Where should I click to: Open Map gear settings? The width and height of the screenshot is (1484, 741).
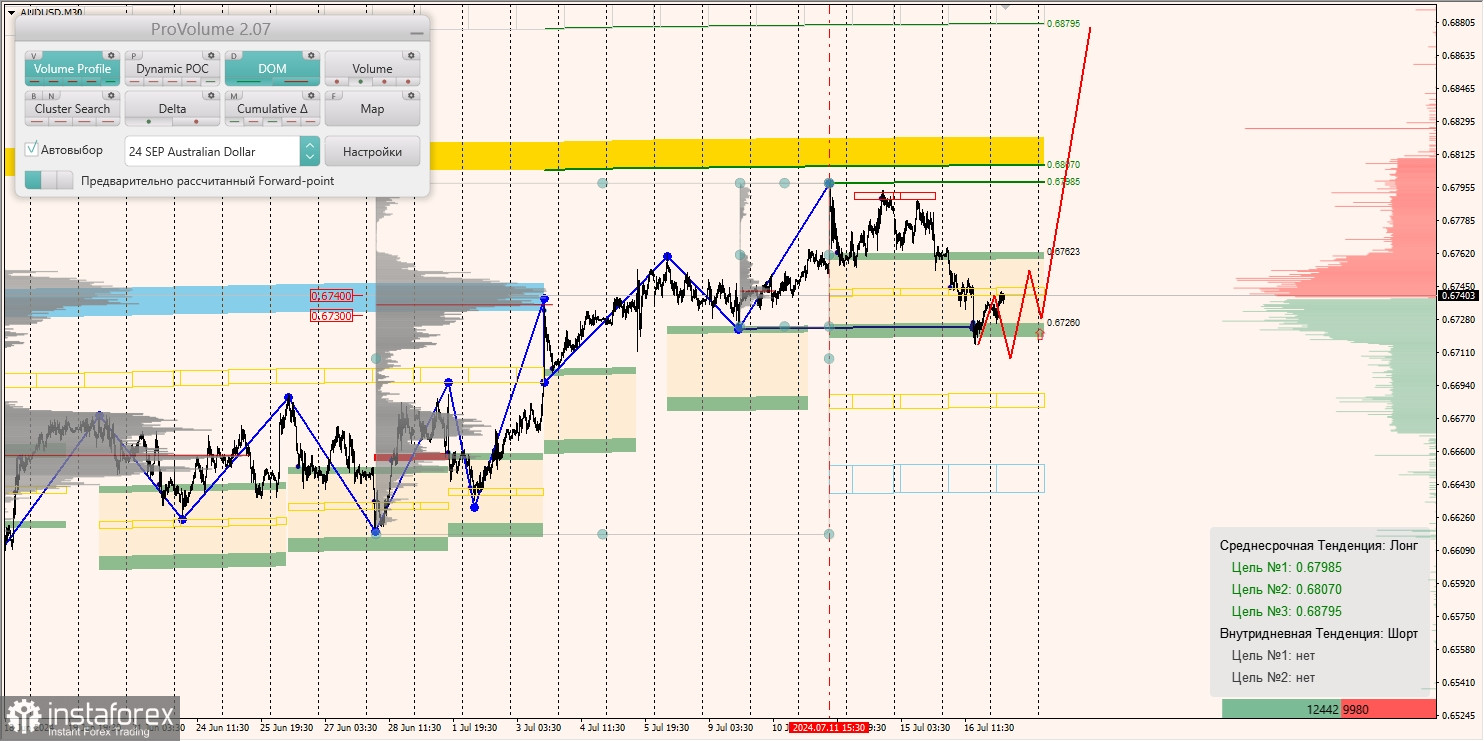click(411, 95)
